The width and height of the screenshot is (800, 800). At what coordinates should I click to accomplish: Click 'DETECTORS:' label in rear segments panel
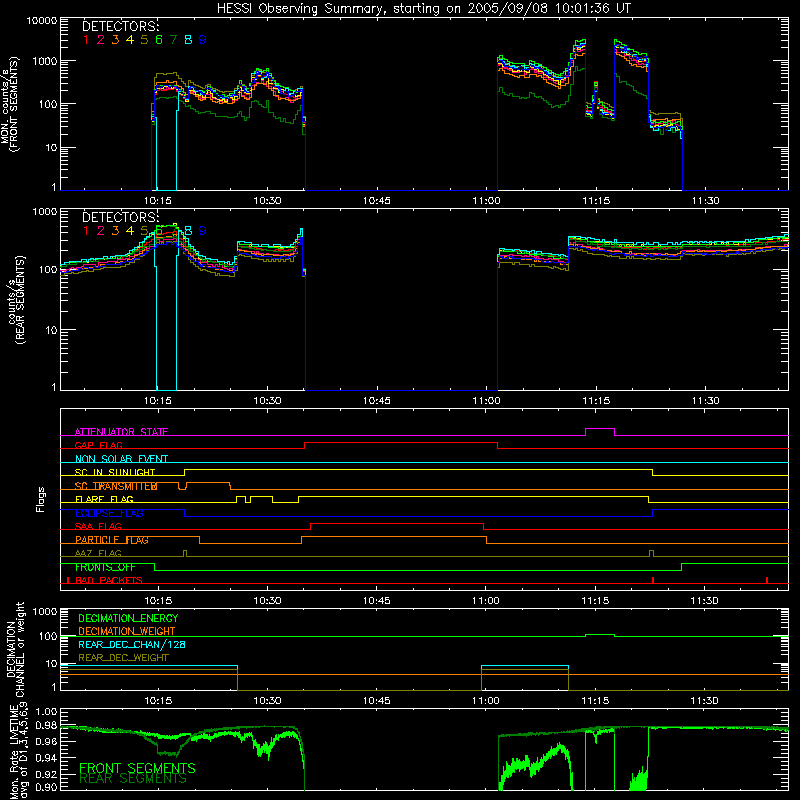coord(120,217)
